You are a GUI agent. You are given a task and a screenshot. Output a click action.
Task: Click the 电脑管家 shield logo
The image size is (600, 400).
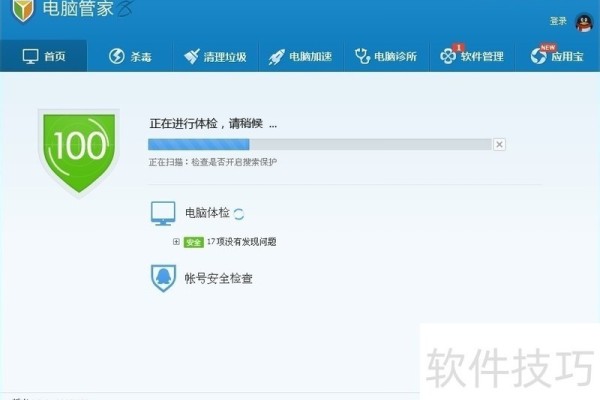pos(23,10)
